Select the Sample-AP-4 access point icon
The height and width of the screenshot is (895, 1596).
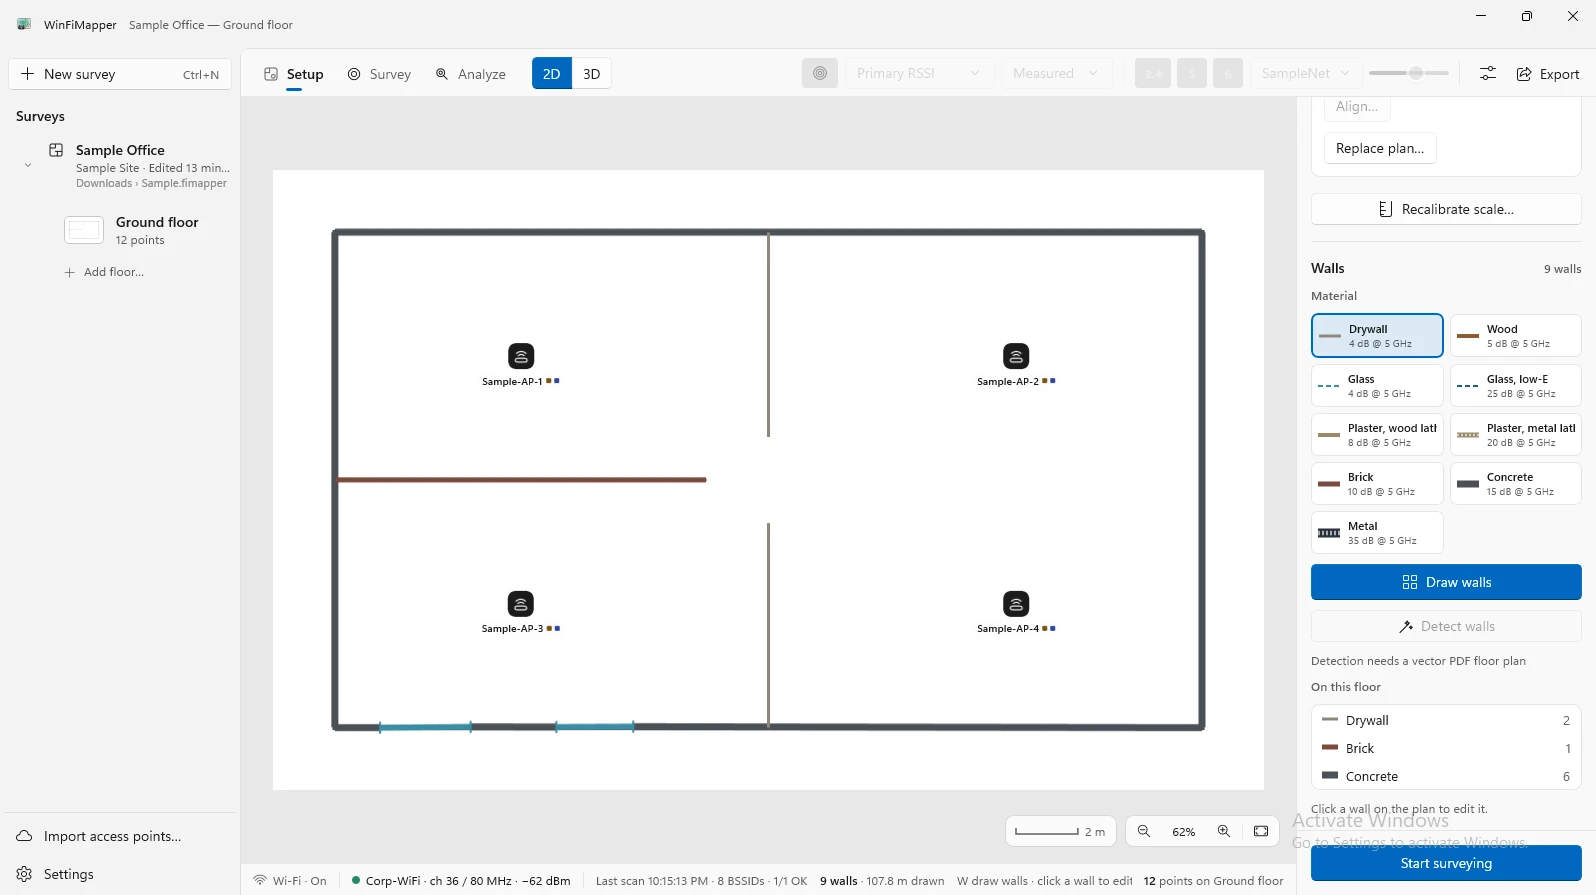coord(1016,604)
